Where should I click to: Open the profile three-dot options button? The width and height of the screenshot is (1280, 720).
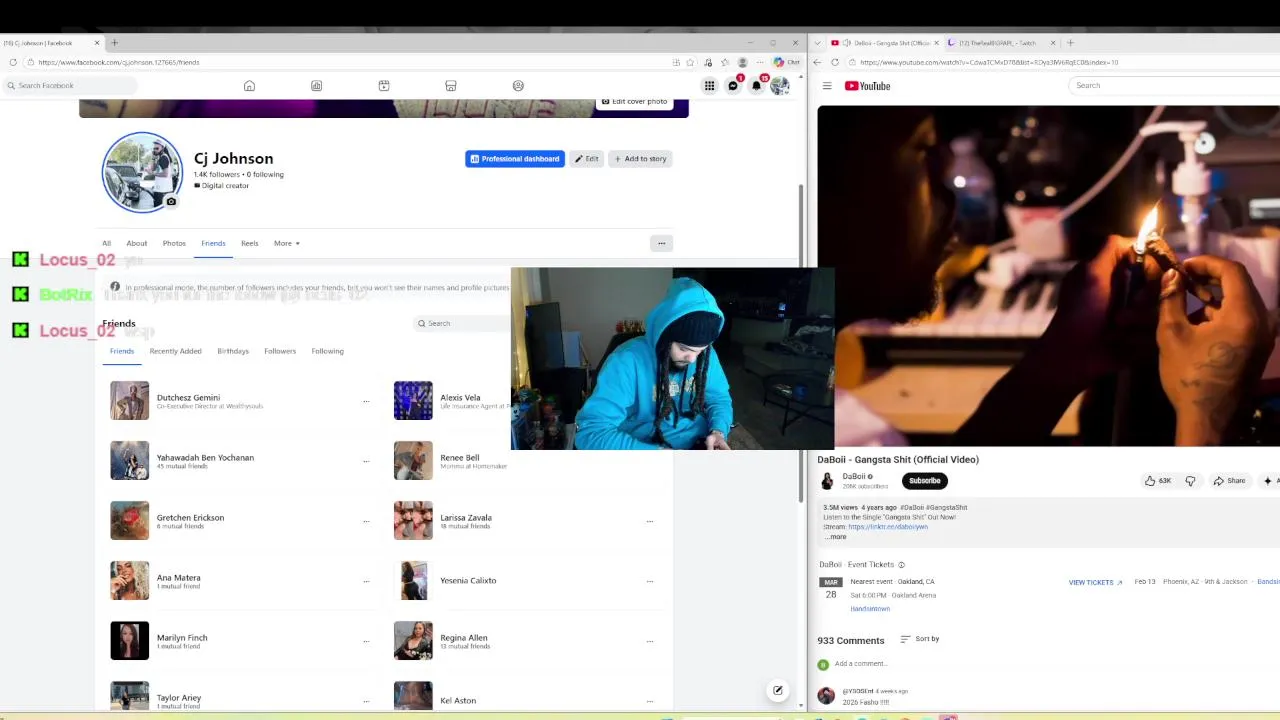[x=661, y=243]
